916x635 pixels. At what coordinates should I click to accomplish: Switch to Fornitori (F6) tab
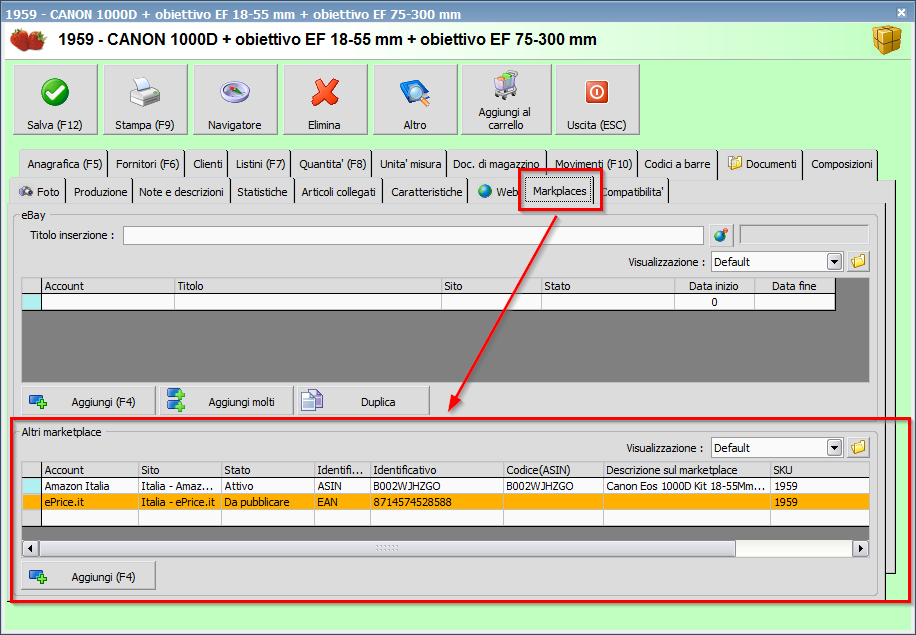point(147,164)
